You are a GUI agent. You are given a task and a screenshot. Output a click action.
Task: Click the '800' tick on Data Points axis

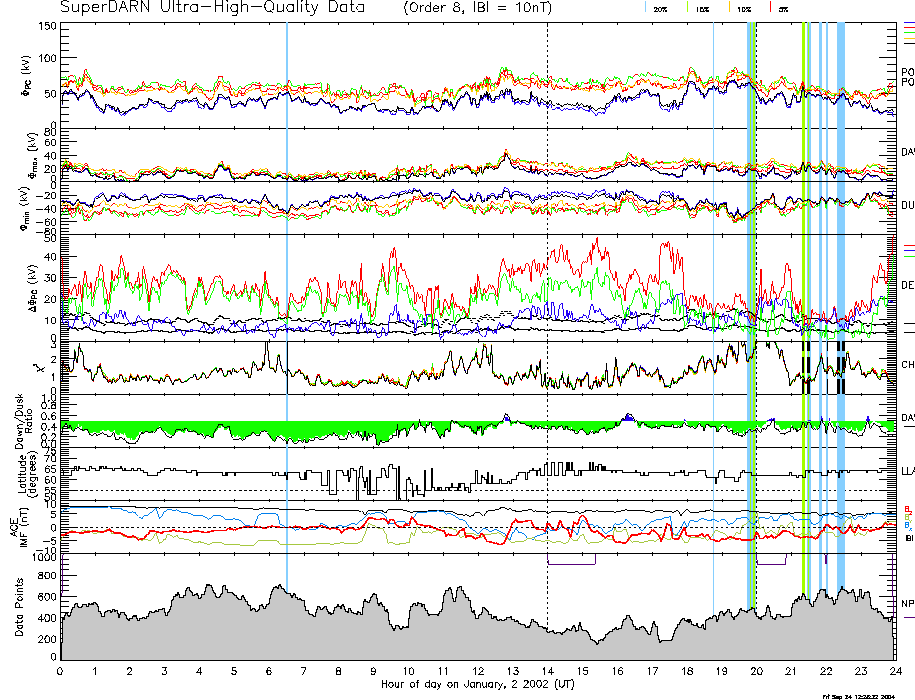point(47,576)
